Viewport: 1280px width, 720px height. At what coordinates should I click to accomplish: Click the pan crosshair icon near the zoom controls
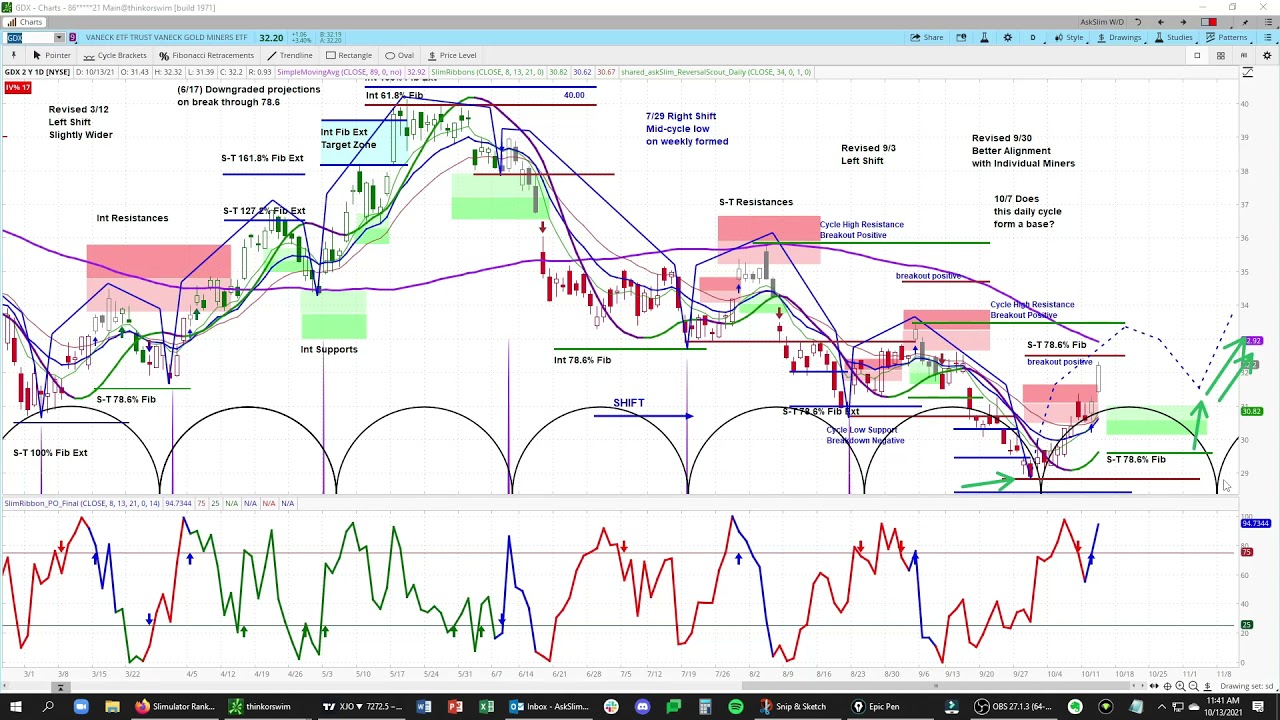[x=1167, y=686]
